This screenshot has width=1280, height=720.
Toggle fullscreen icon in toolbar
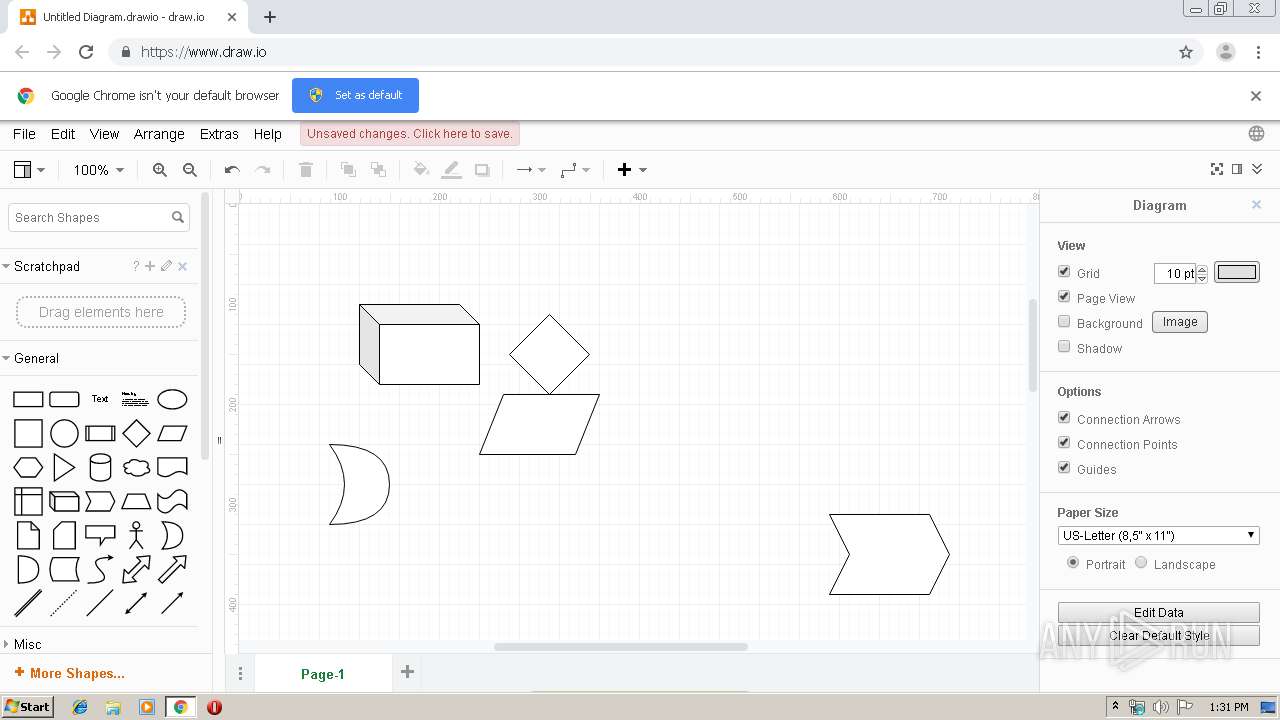point(1217,169)
